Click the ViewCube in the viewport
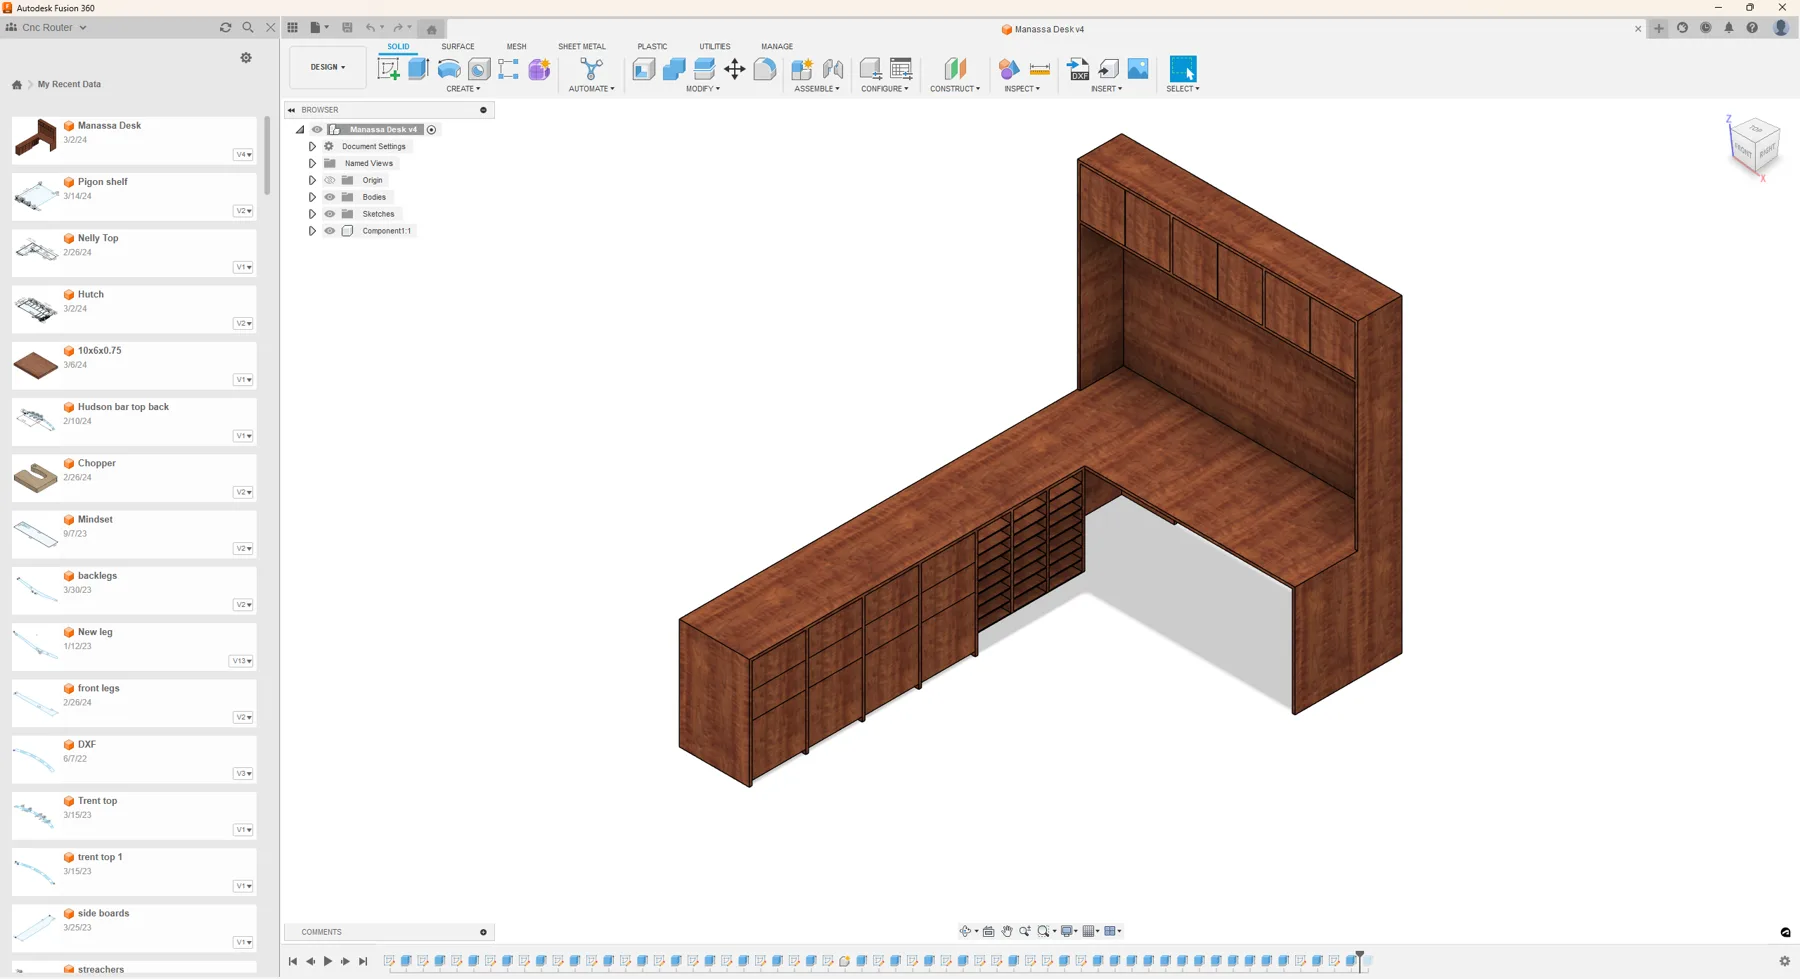 pos(1755,145)
